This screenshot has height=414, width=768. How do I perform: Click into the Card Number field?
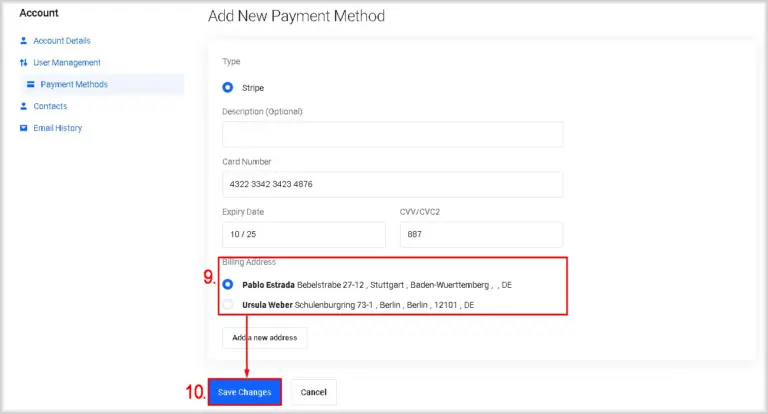point(392,184)
